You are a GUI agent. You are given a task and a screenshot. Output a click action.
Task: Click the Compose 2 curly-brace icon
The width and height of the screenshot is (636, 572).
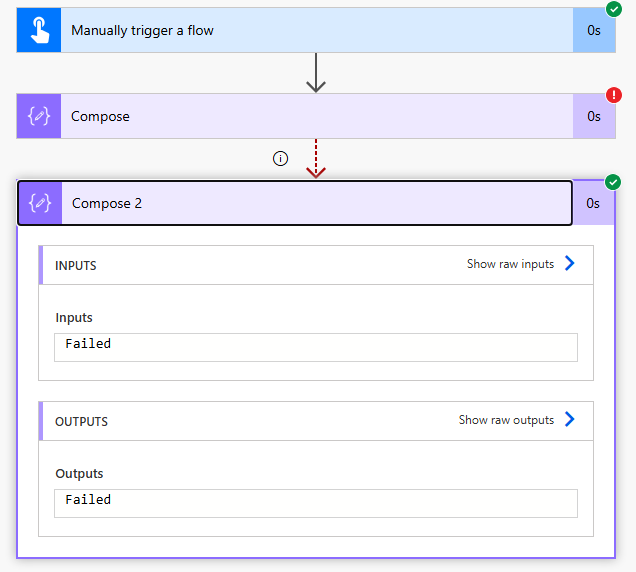(x=40, y=203)
